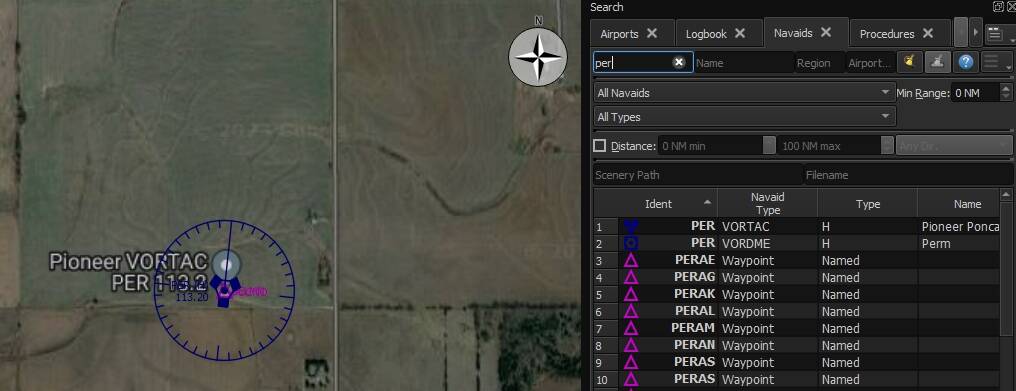Expand the All Types dropdown
Image resolution: width=1016 pixels, height=391 pixels.
coord(745,117)
